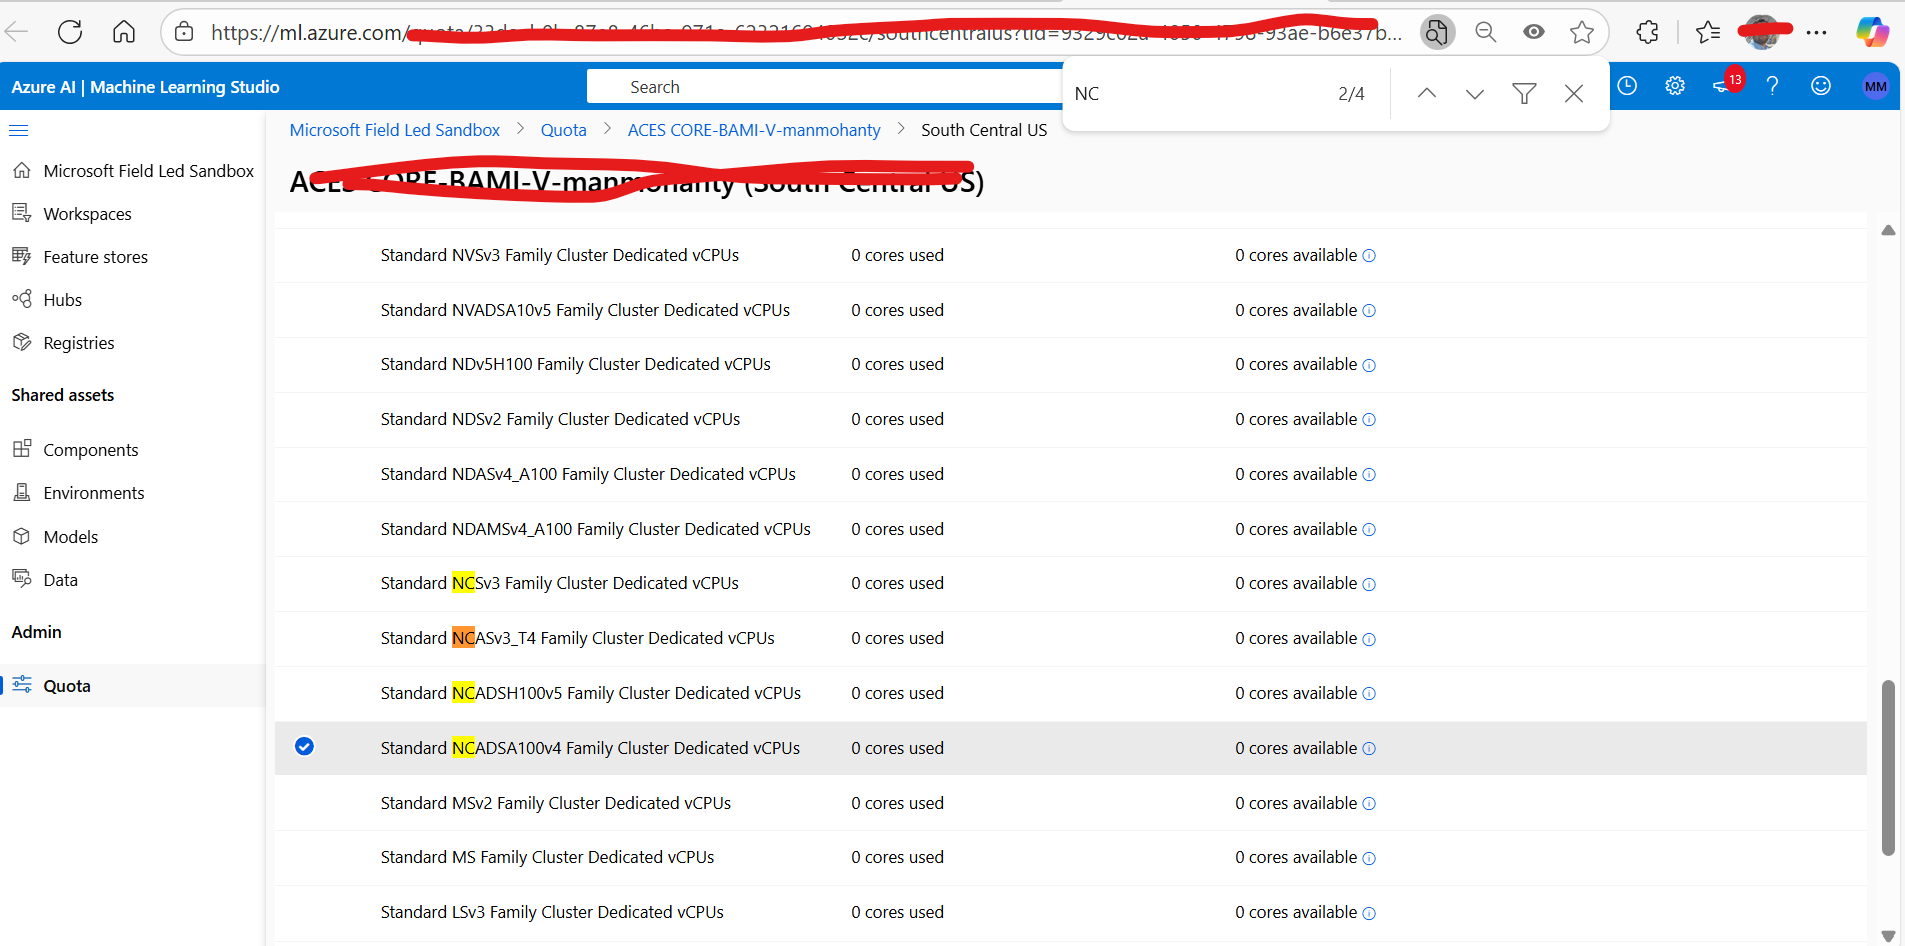1905x946 pixels.
Task: Follow the Microsoft Field Led Sandbox breadcrumb
Action: (x=395, y=130)
